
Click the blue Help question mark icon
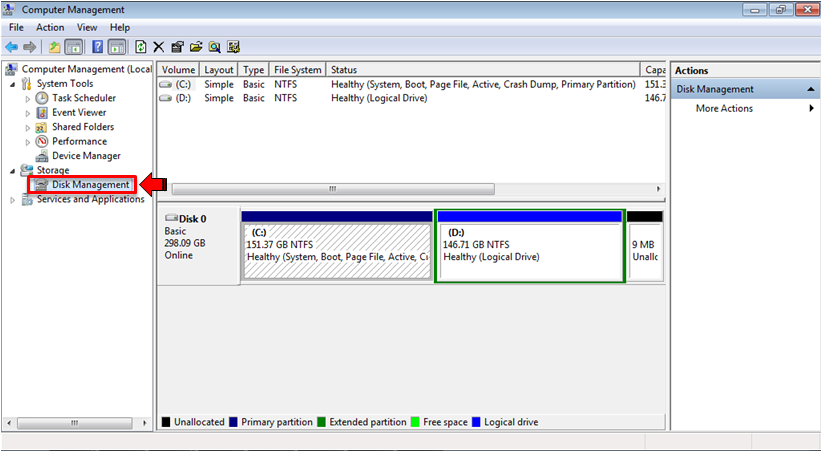pyautogui.click(x=97, y=47)
